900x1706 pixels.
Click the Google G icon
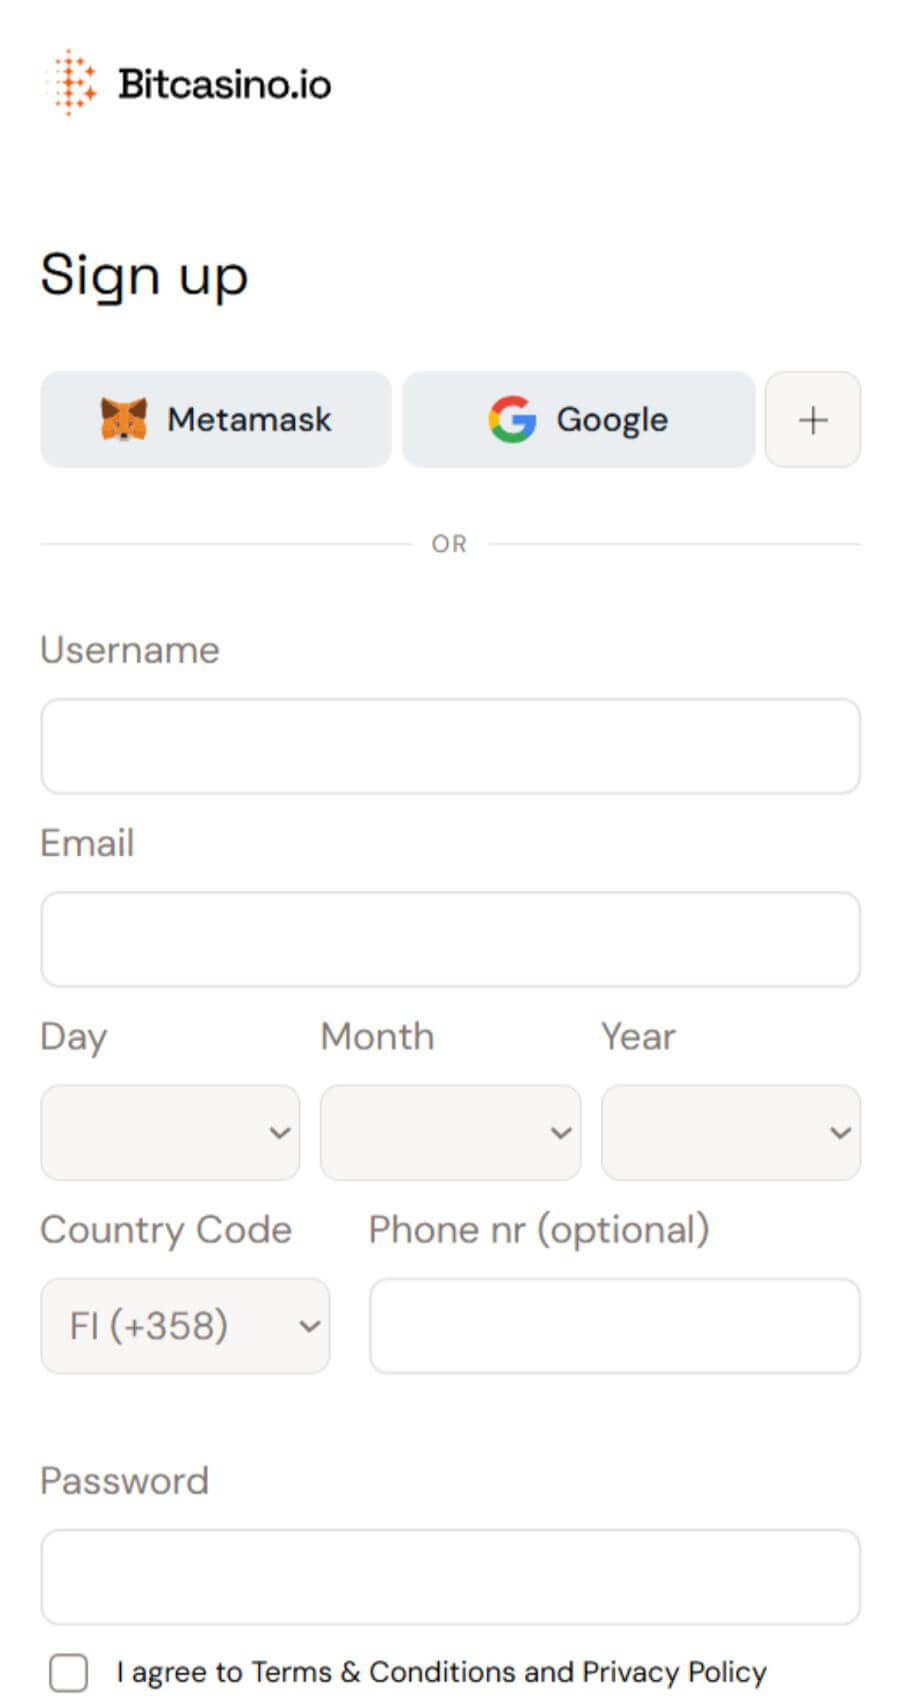click(512, 419)
